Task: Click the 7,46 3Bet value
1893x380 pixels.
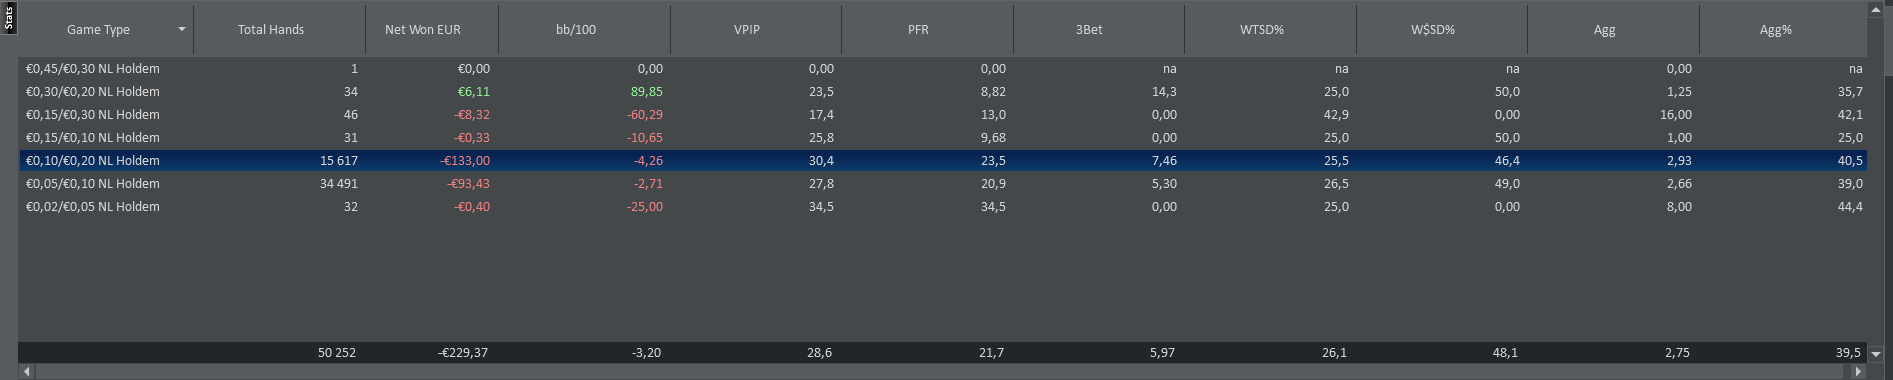Action: pos(1164,161)
